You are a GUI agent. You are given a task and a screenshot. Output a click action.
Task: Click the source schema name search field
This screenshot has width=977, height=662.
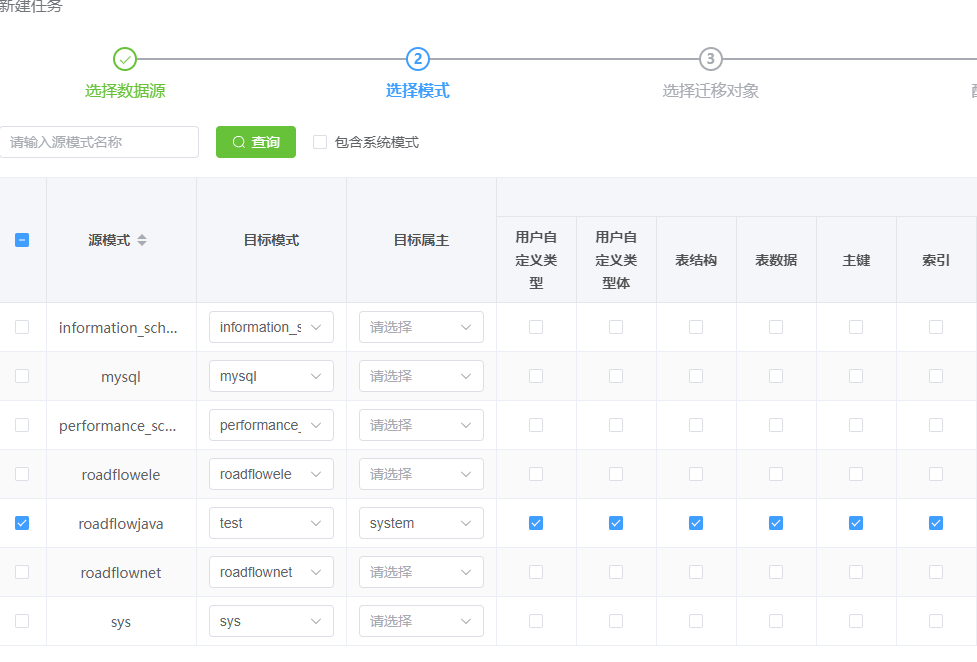click(x=99, y=142)
